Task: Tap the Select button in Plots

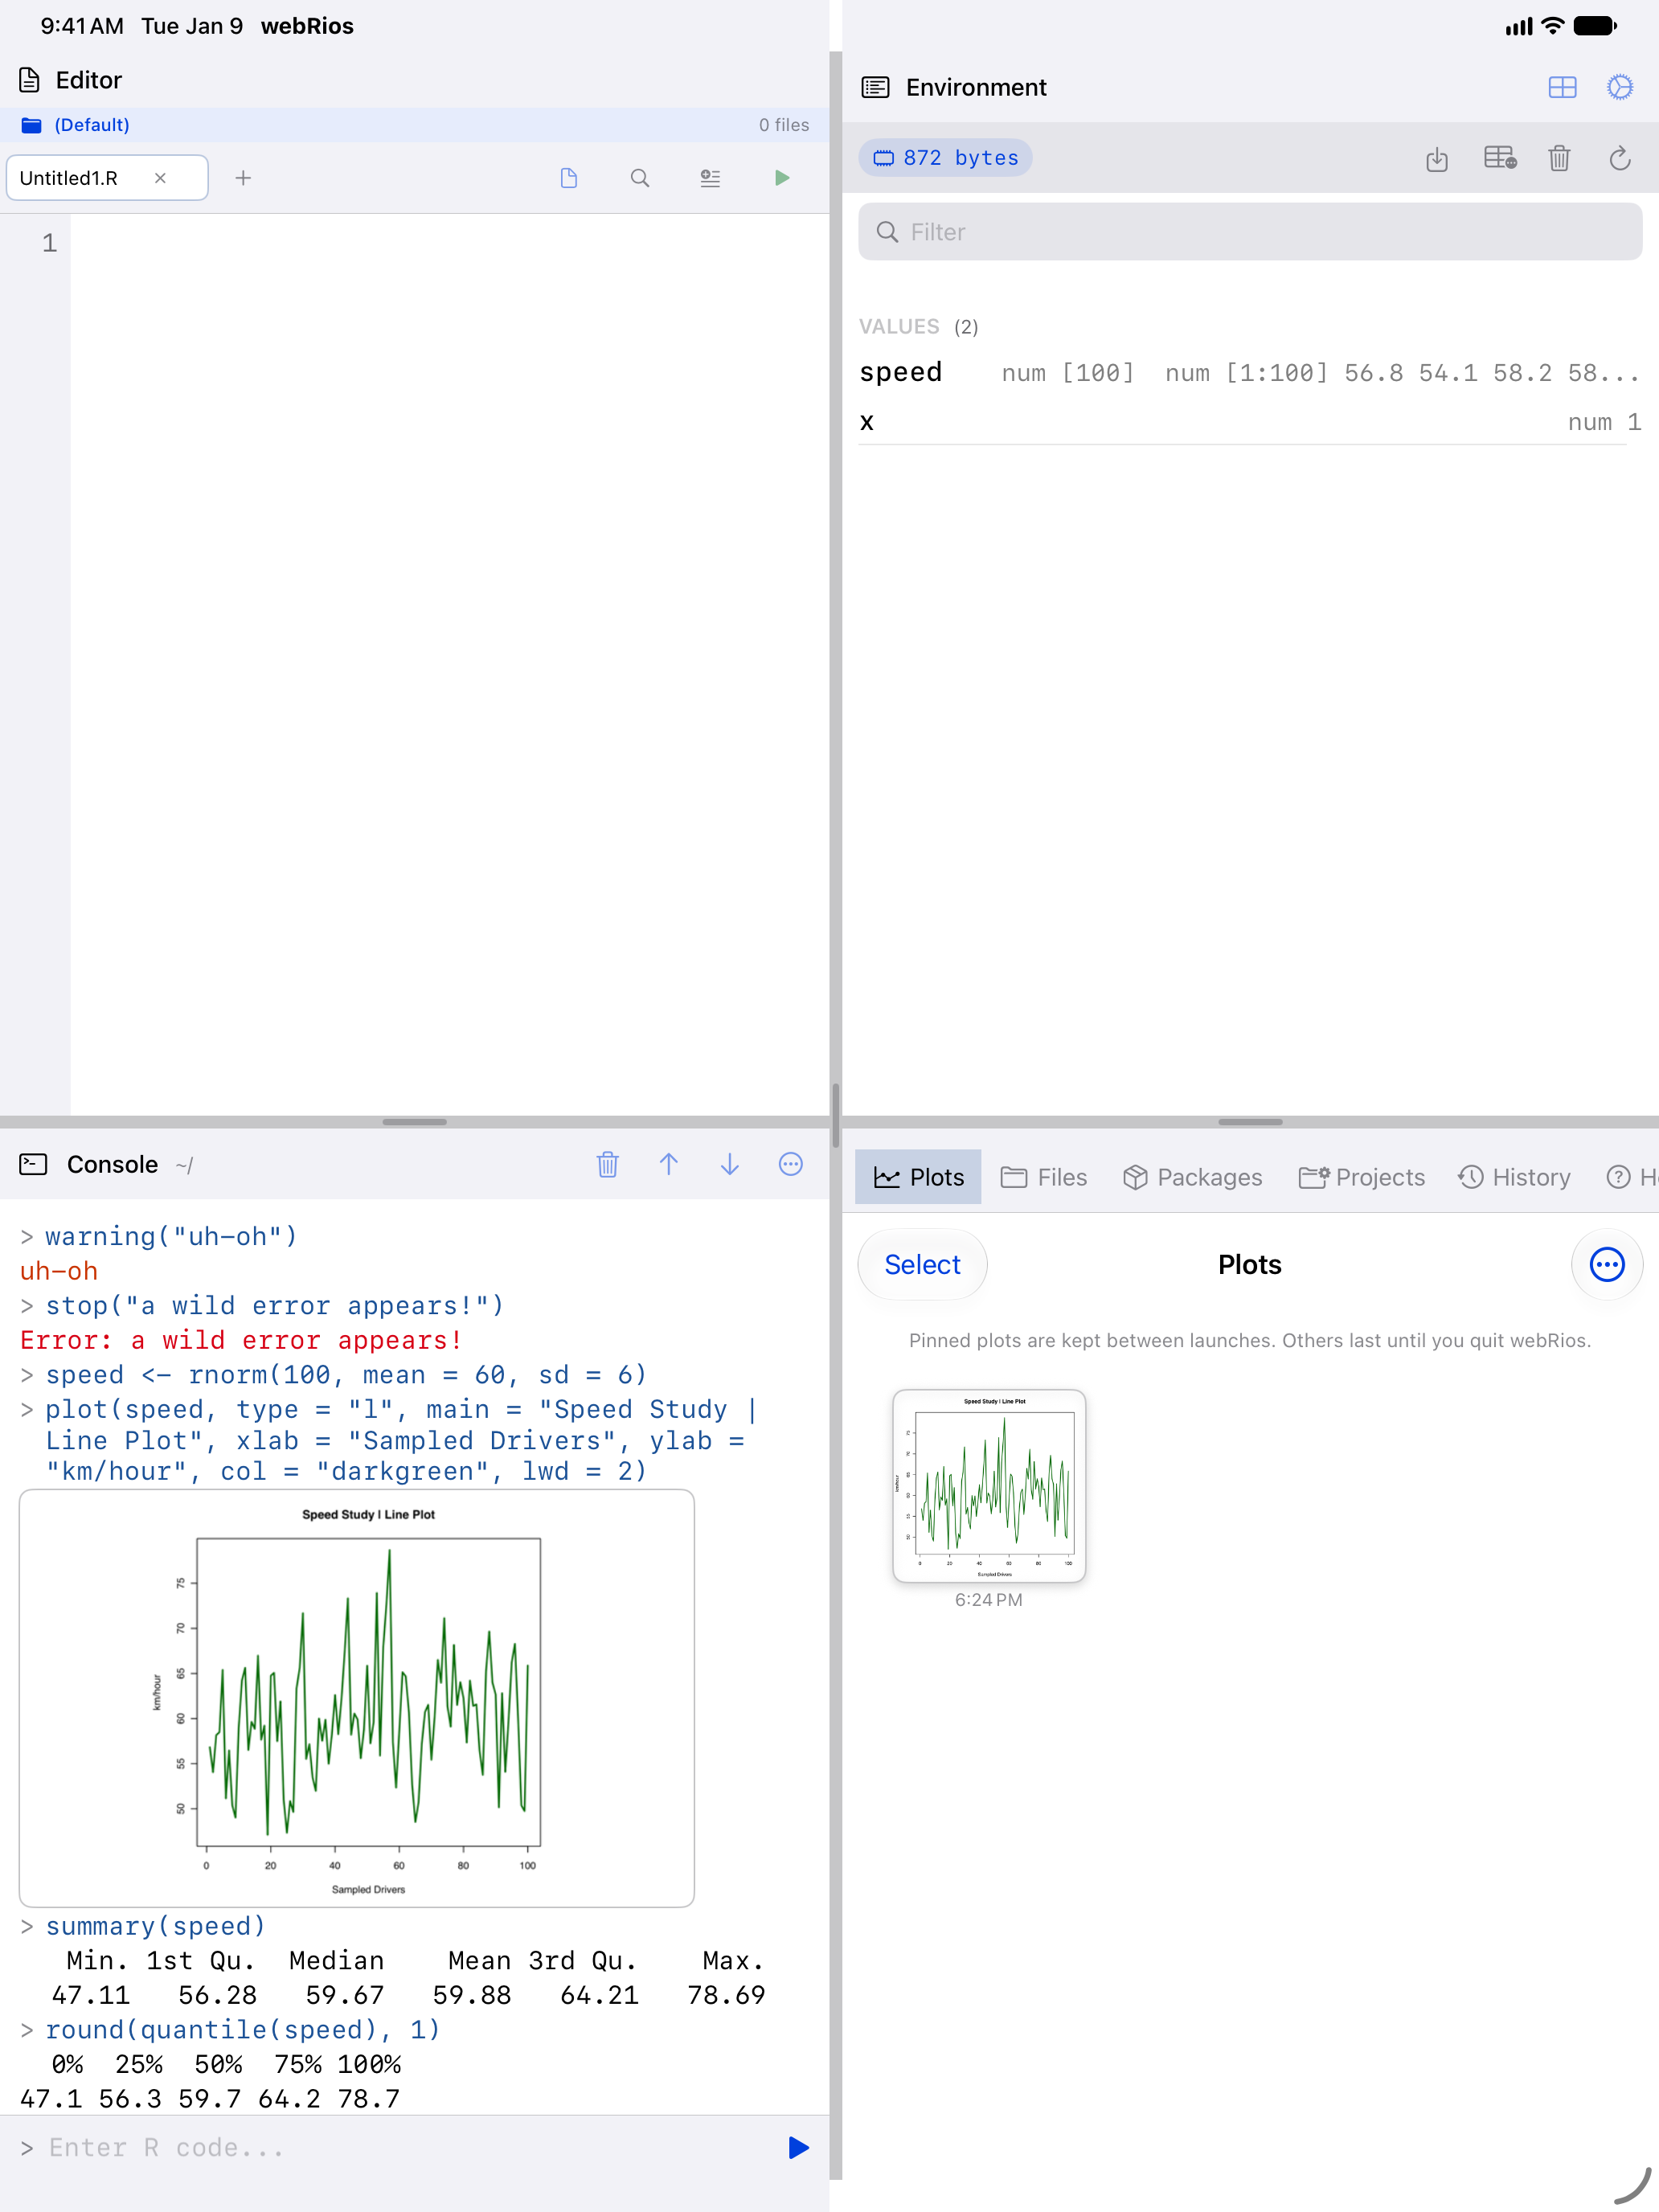Action: [922, 1265]
